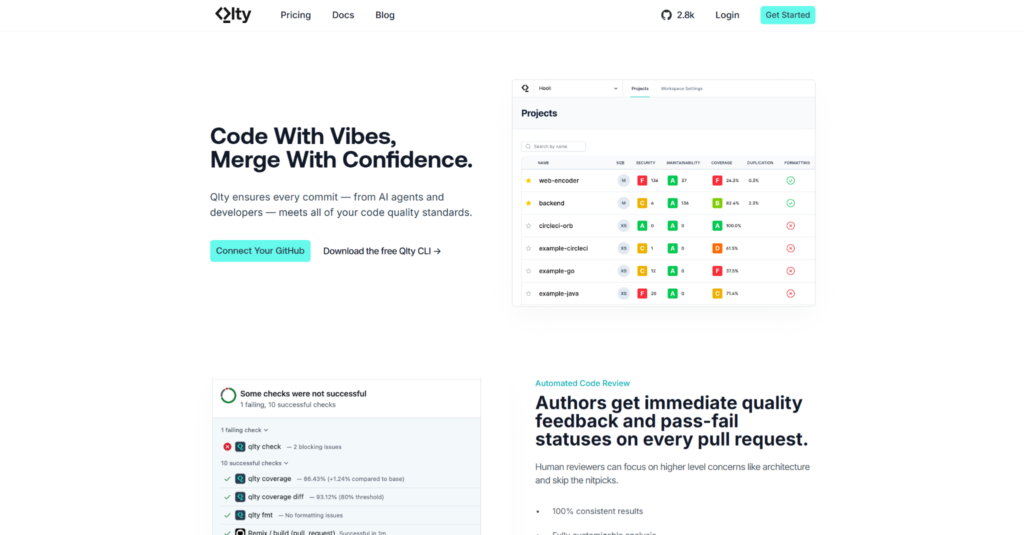Click the qlty coverage diff check name
This screenshot has width=1024, height=535.
click(x=276, y=497)
